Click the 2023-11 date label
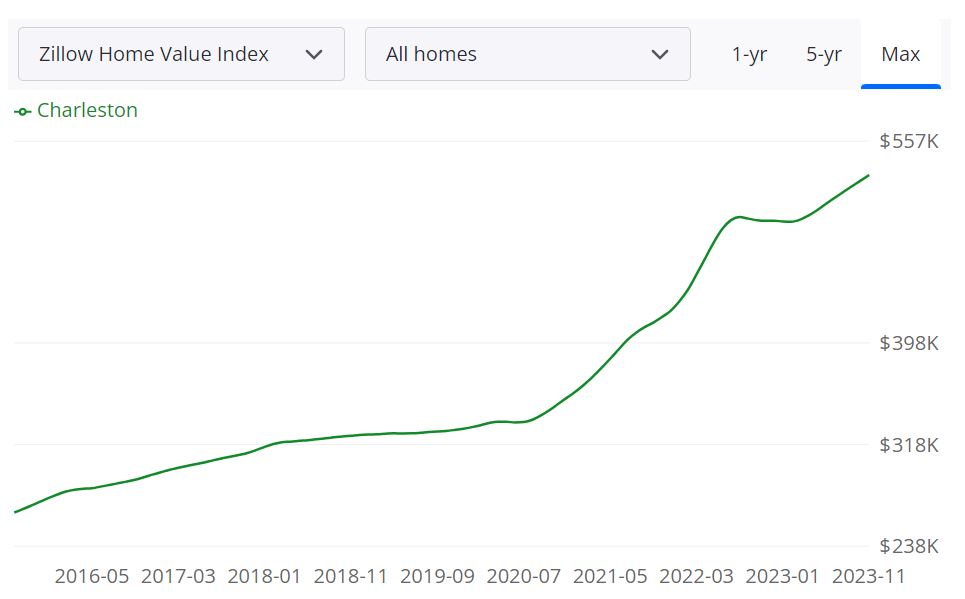 click(x=868, y=576)
